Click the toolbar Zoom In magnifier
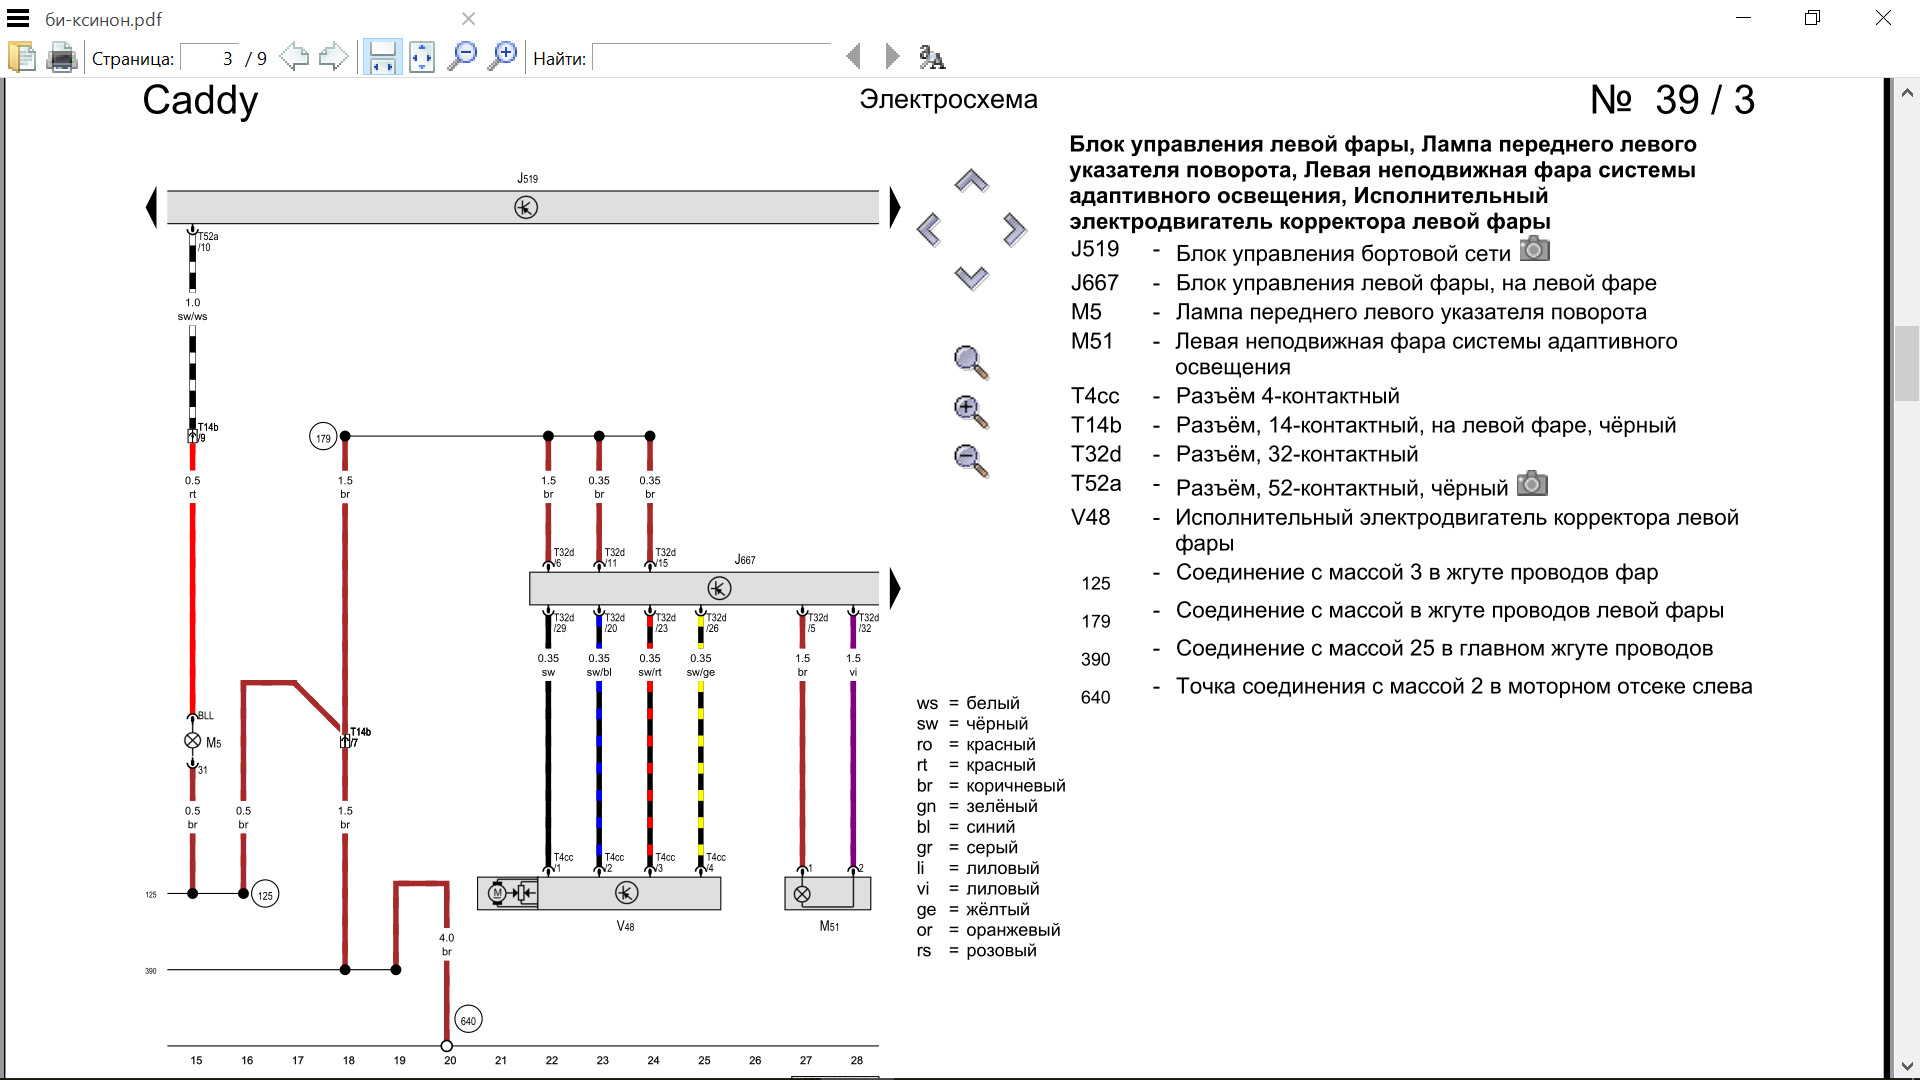 pyautogui.click(x=502, y=56)
